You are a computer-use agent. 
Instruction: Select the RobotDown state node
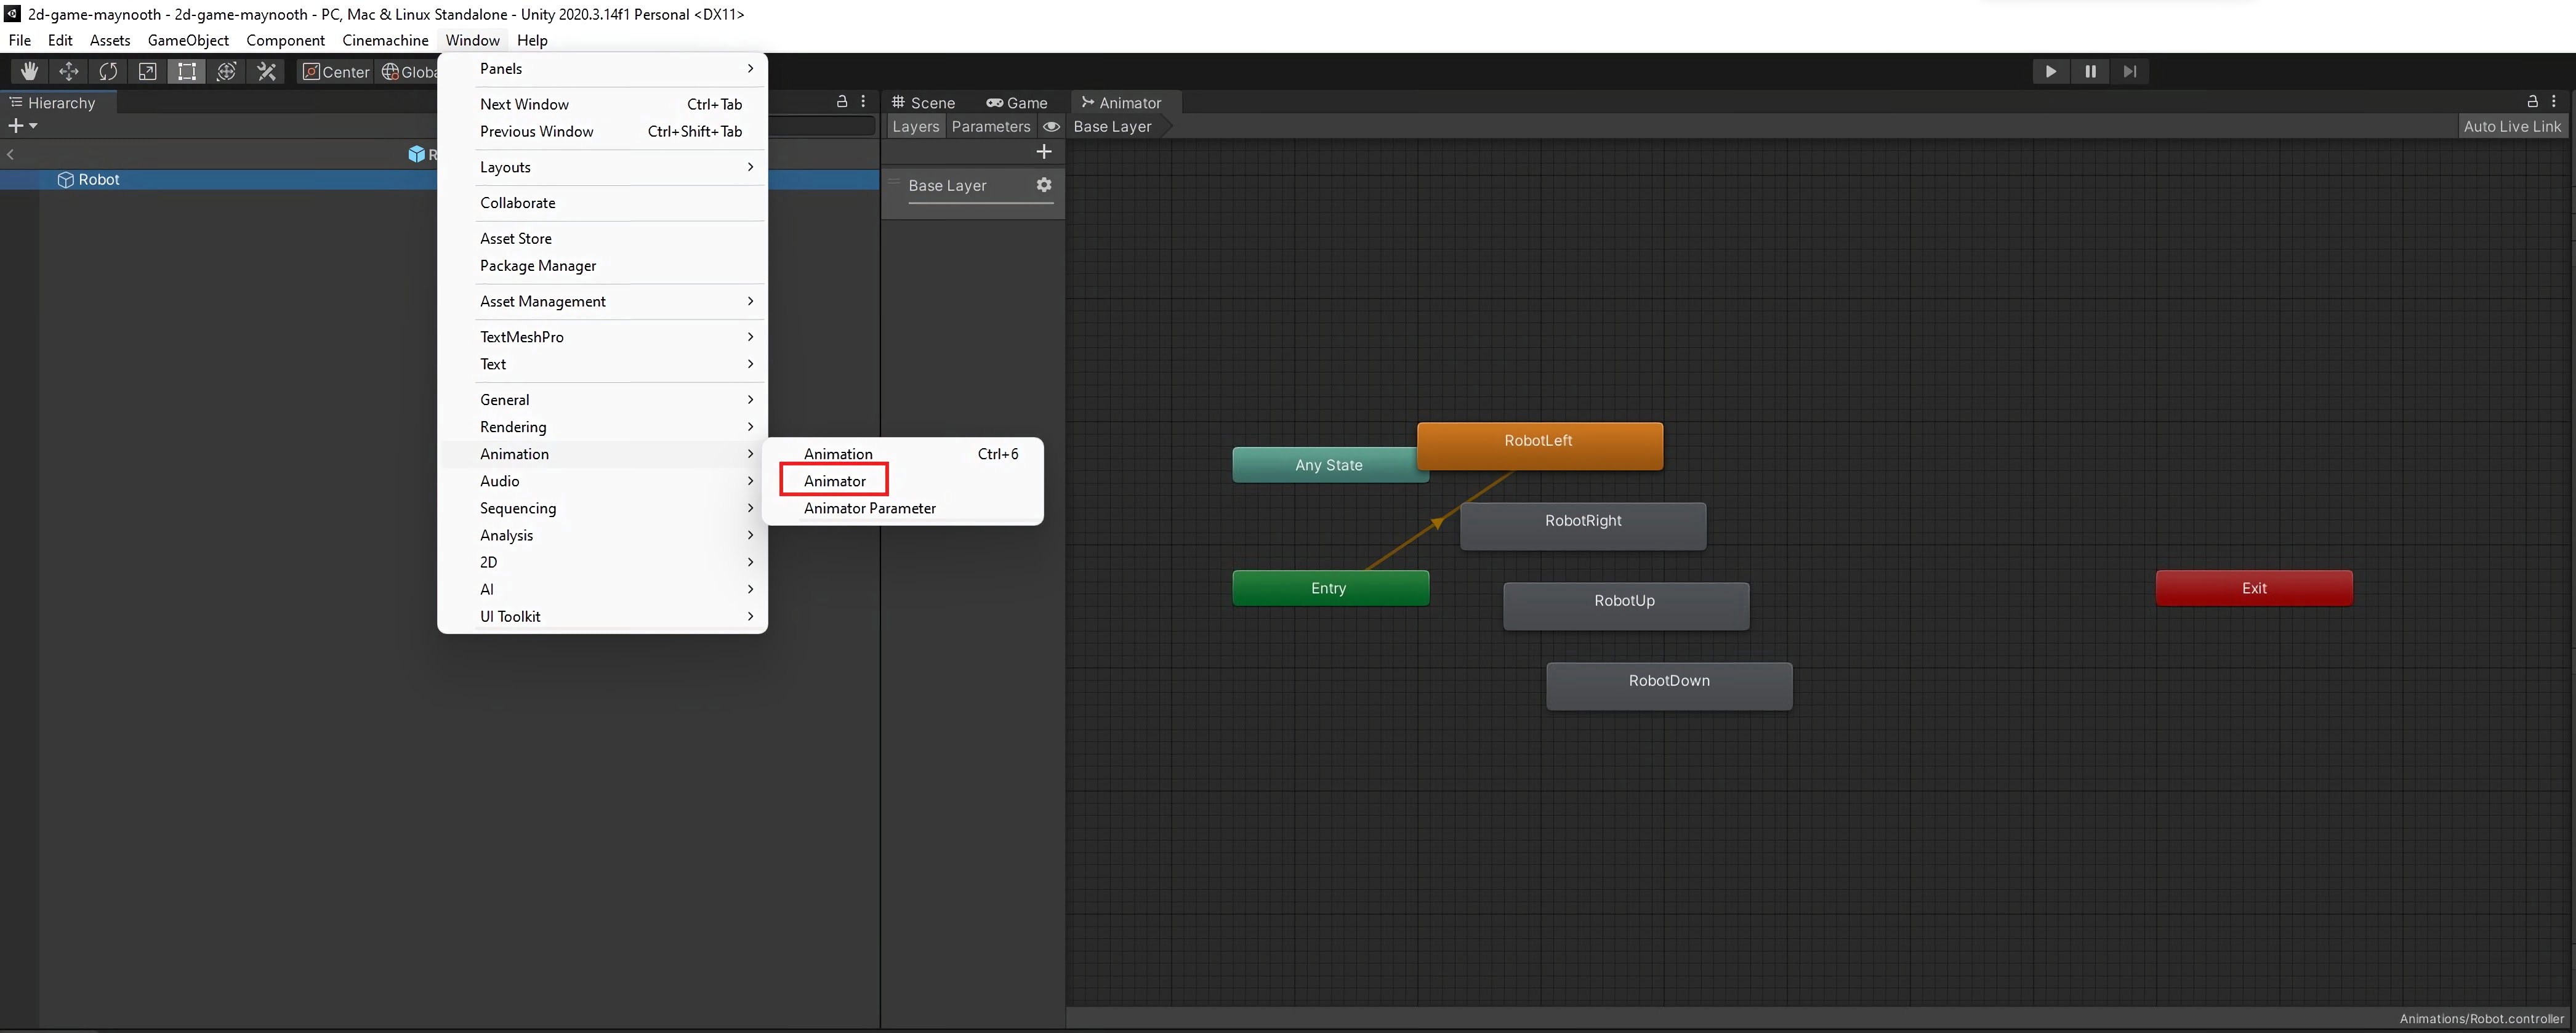click(1669, 686)
